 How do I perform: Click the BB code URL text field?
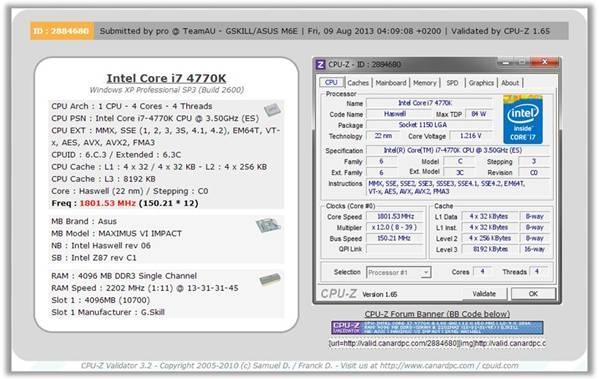[437, 343]
